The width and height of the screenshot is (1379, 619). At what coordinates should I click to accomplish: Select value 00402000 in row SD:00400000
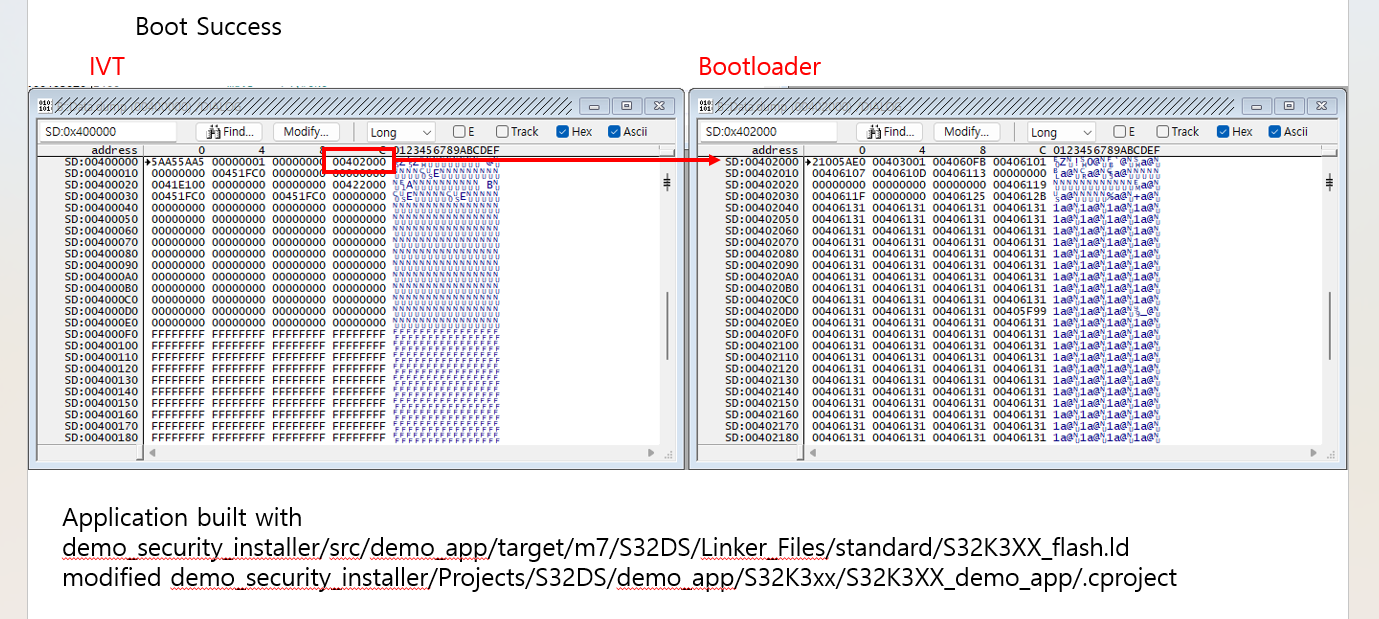click(359, 162)
